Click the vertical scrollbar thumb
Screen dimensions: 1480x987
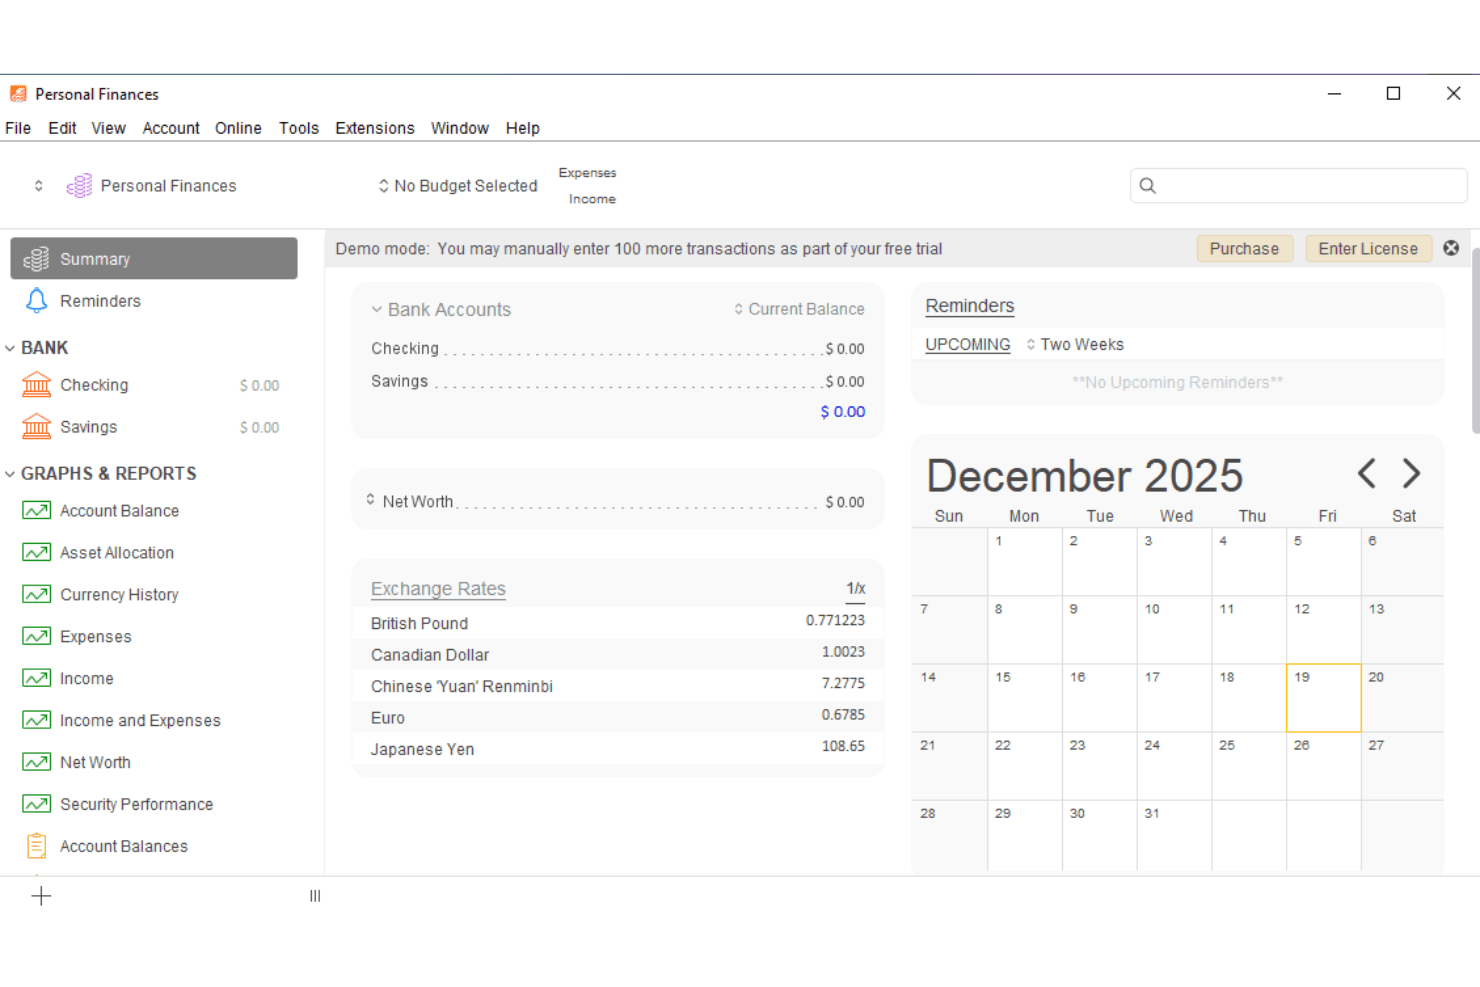pyautogui.click(x=1475, y=340)
